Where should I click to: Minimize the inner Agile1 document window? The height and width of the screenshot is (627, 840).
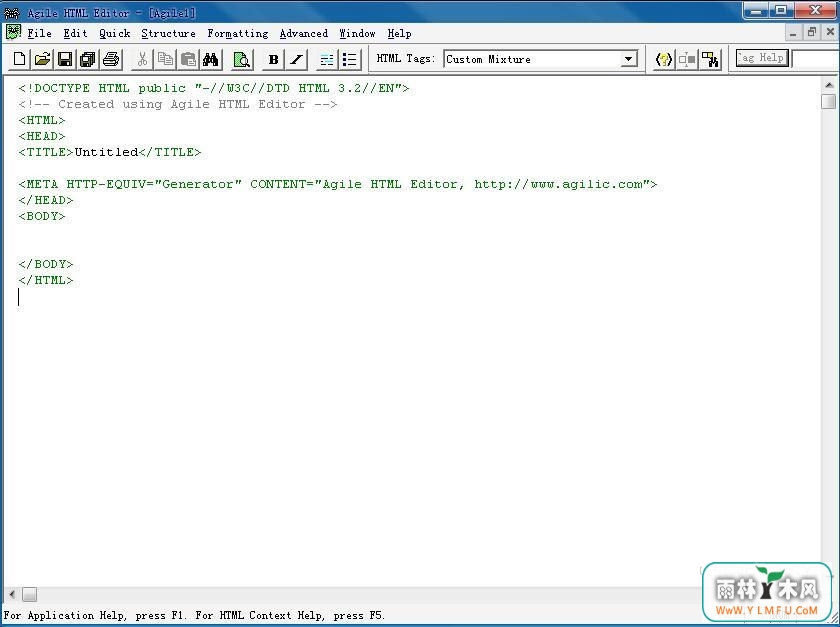pos(793,33)
